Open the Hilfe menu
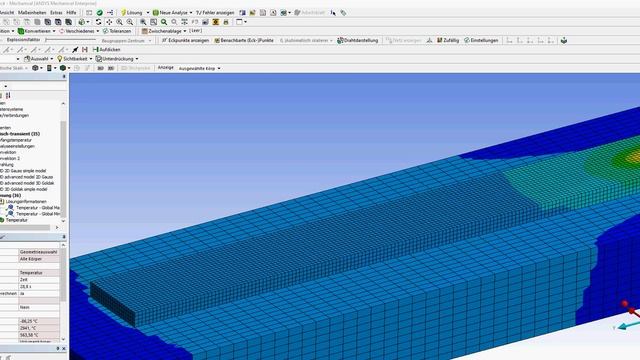Screen dimensions: 640x360 point(71,13)
